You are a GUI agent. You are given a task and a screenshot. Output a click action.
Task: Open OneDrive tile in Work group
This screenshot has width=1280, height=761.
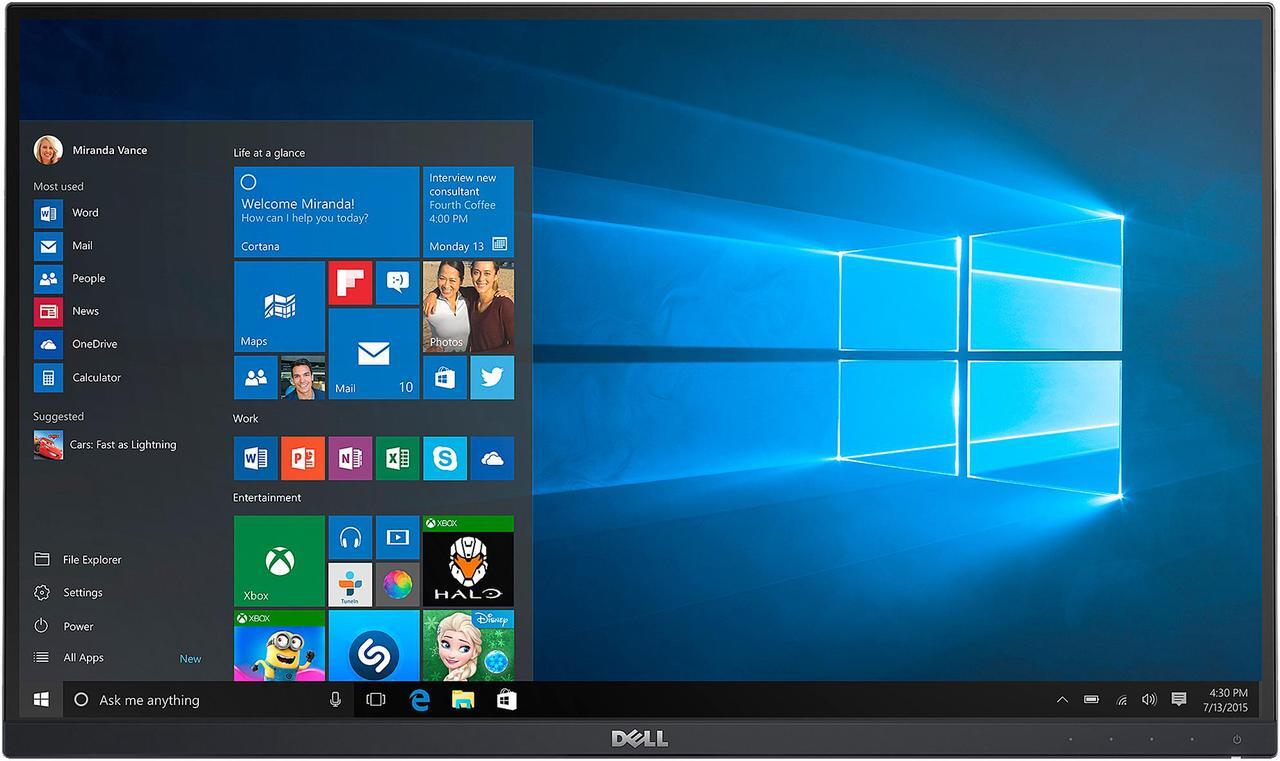[492, 458]
